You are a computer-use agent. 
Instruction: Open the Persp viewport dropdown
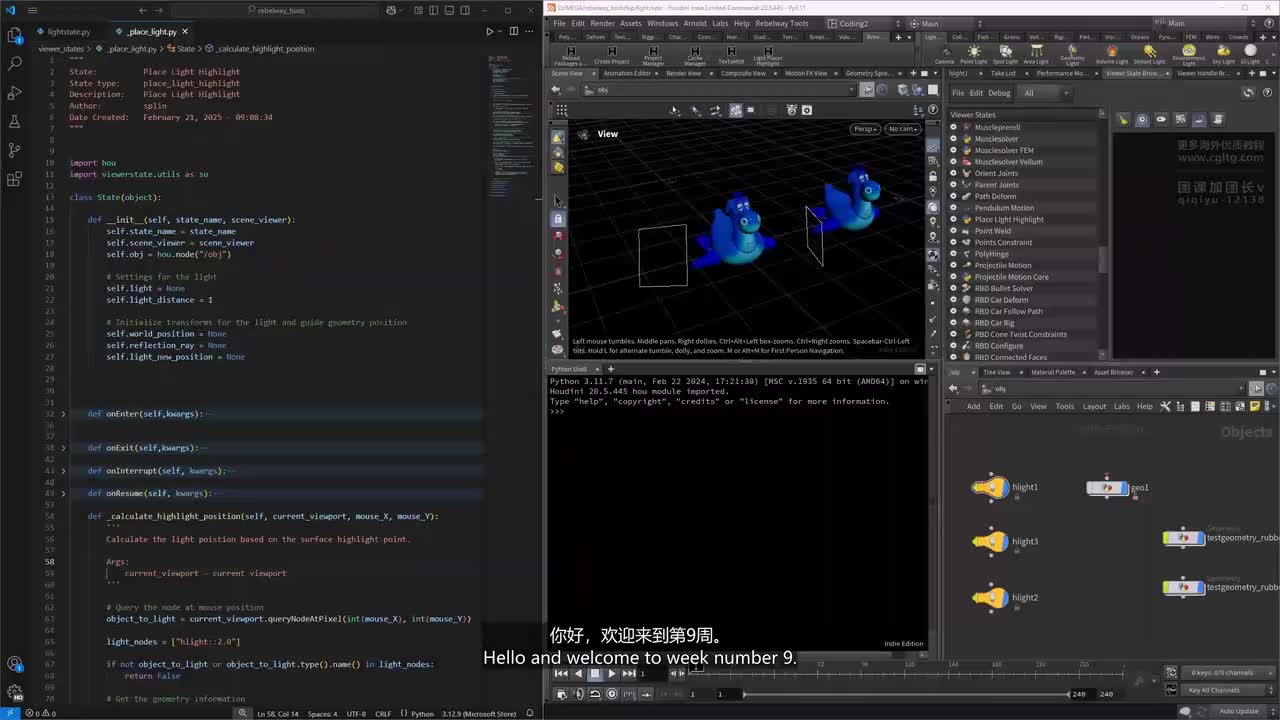pos(865,129)
